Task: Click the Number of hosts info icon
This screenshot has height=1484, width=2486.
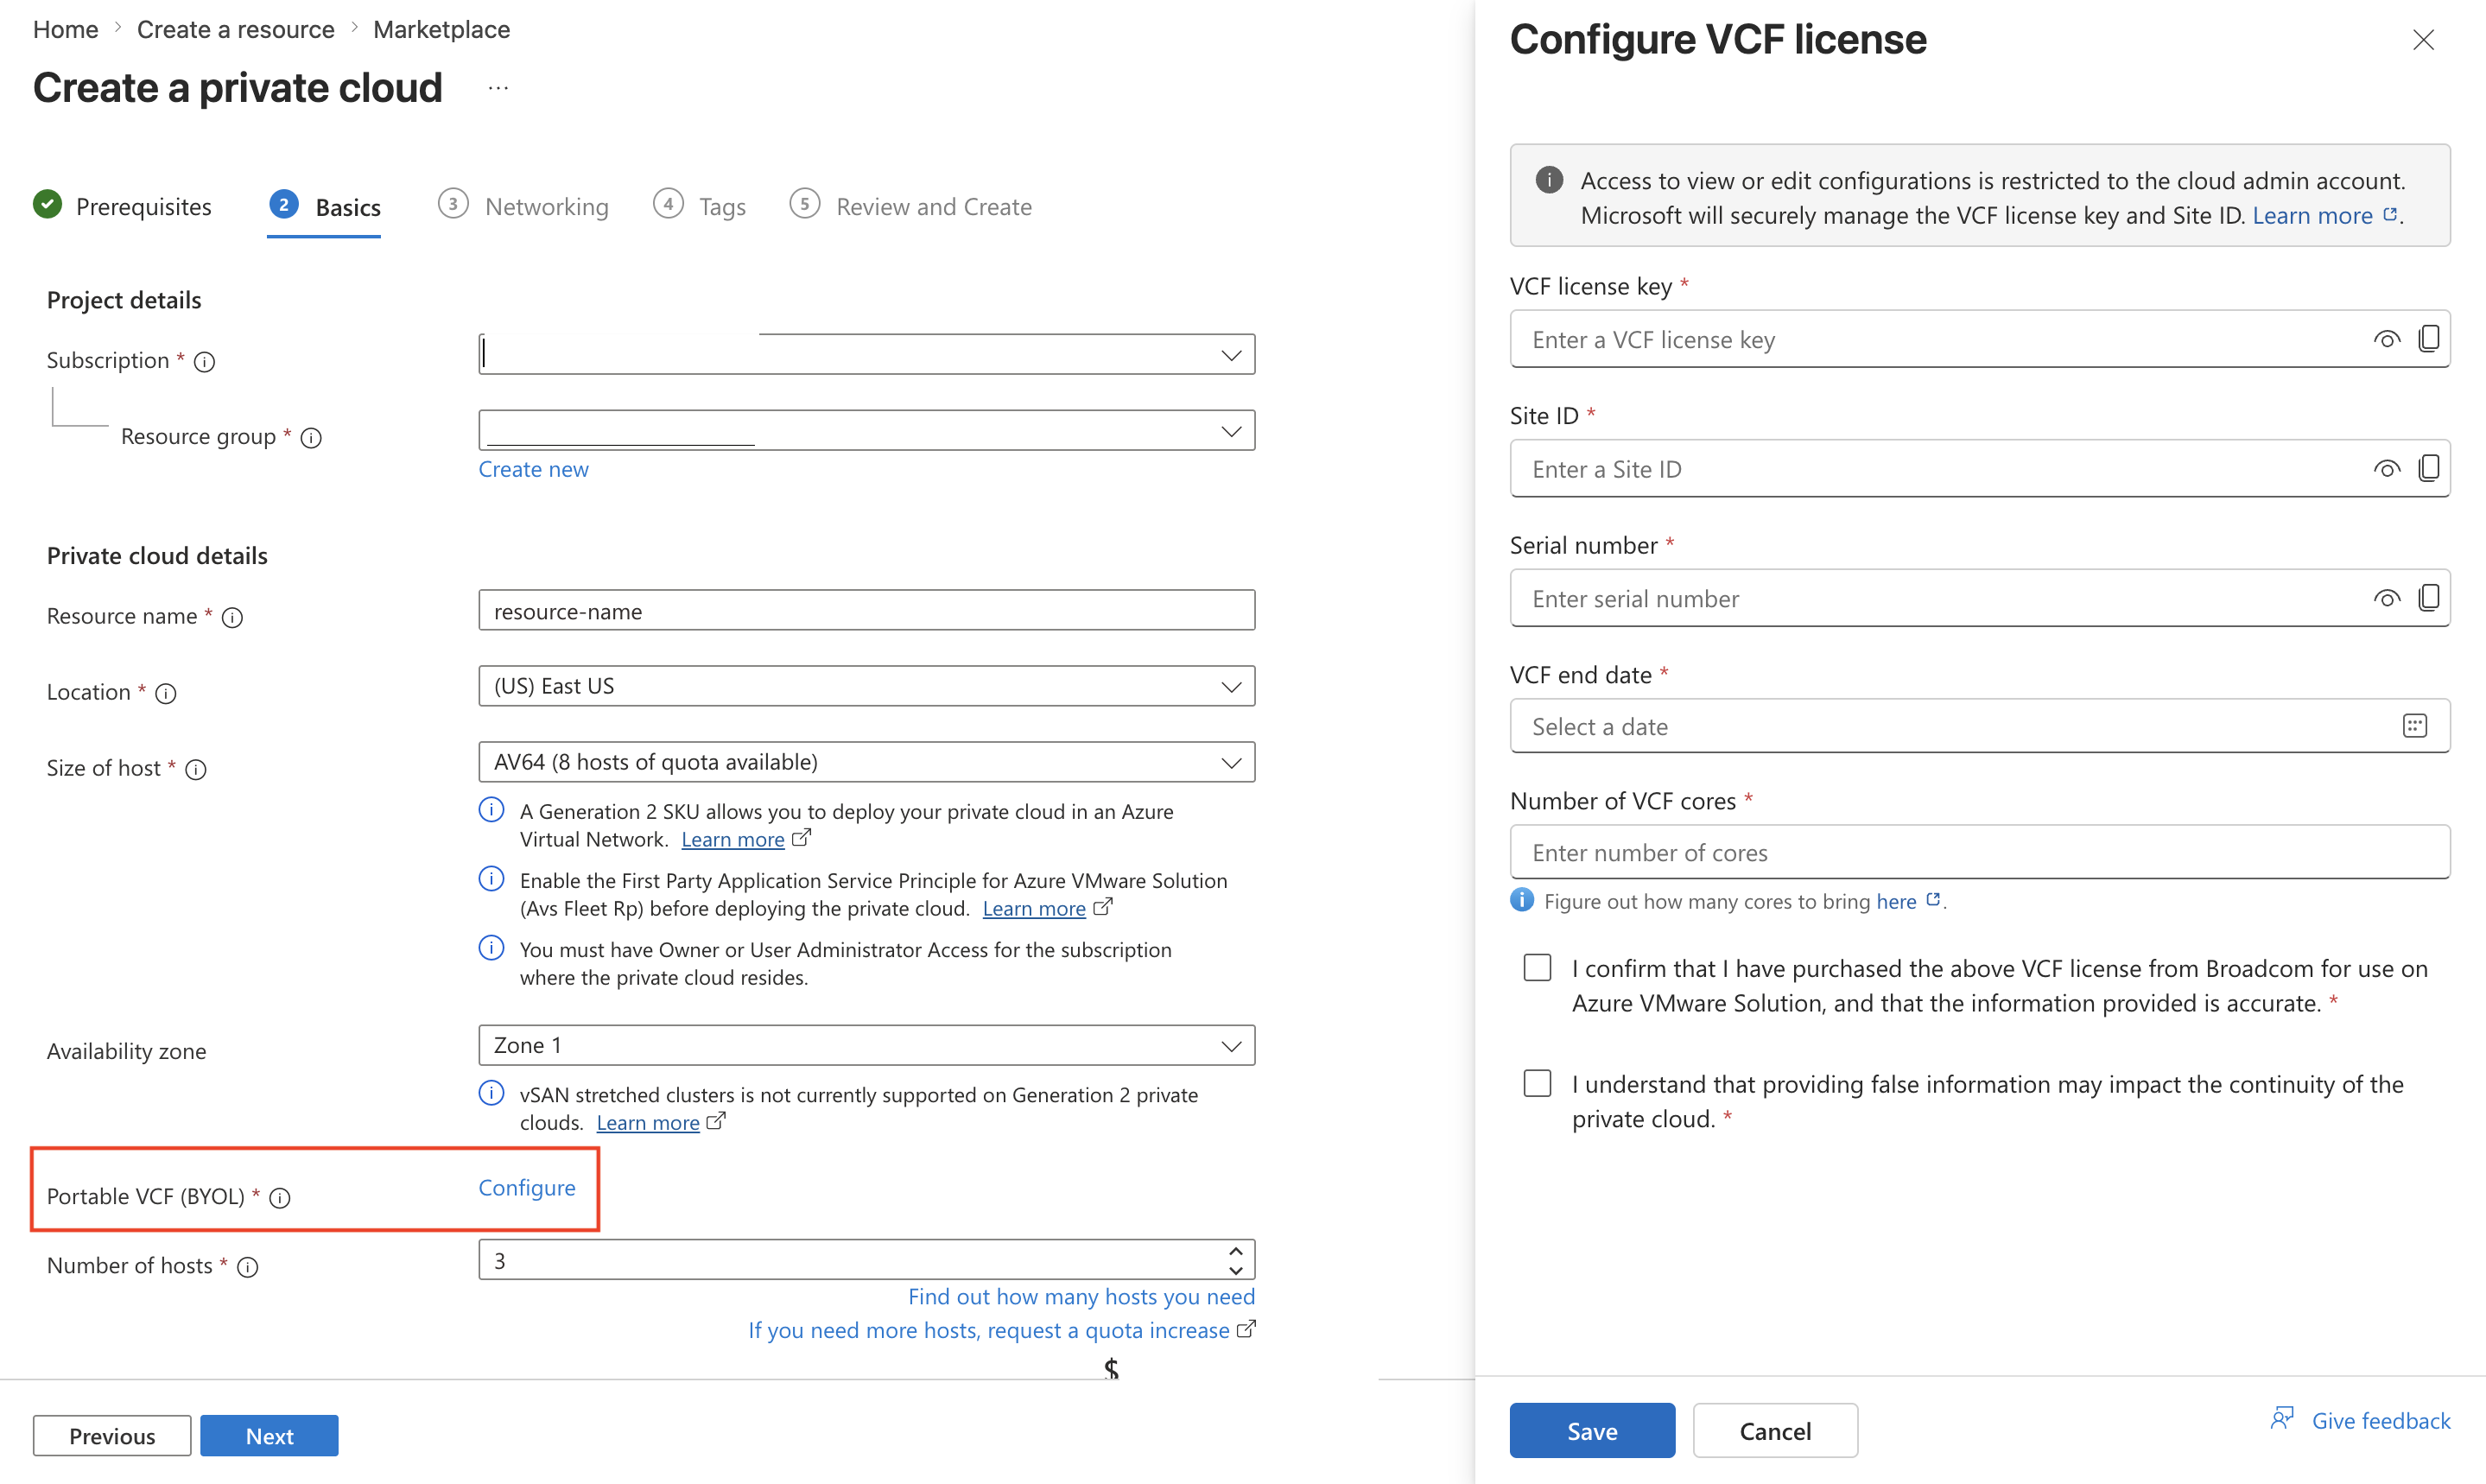Action: pos(248,1267)
